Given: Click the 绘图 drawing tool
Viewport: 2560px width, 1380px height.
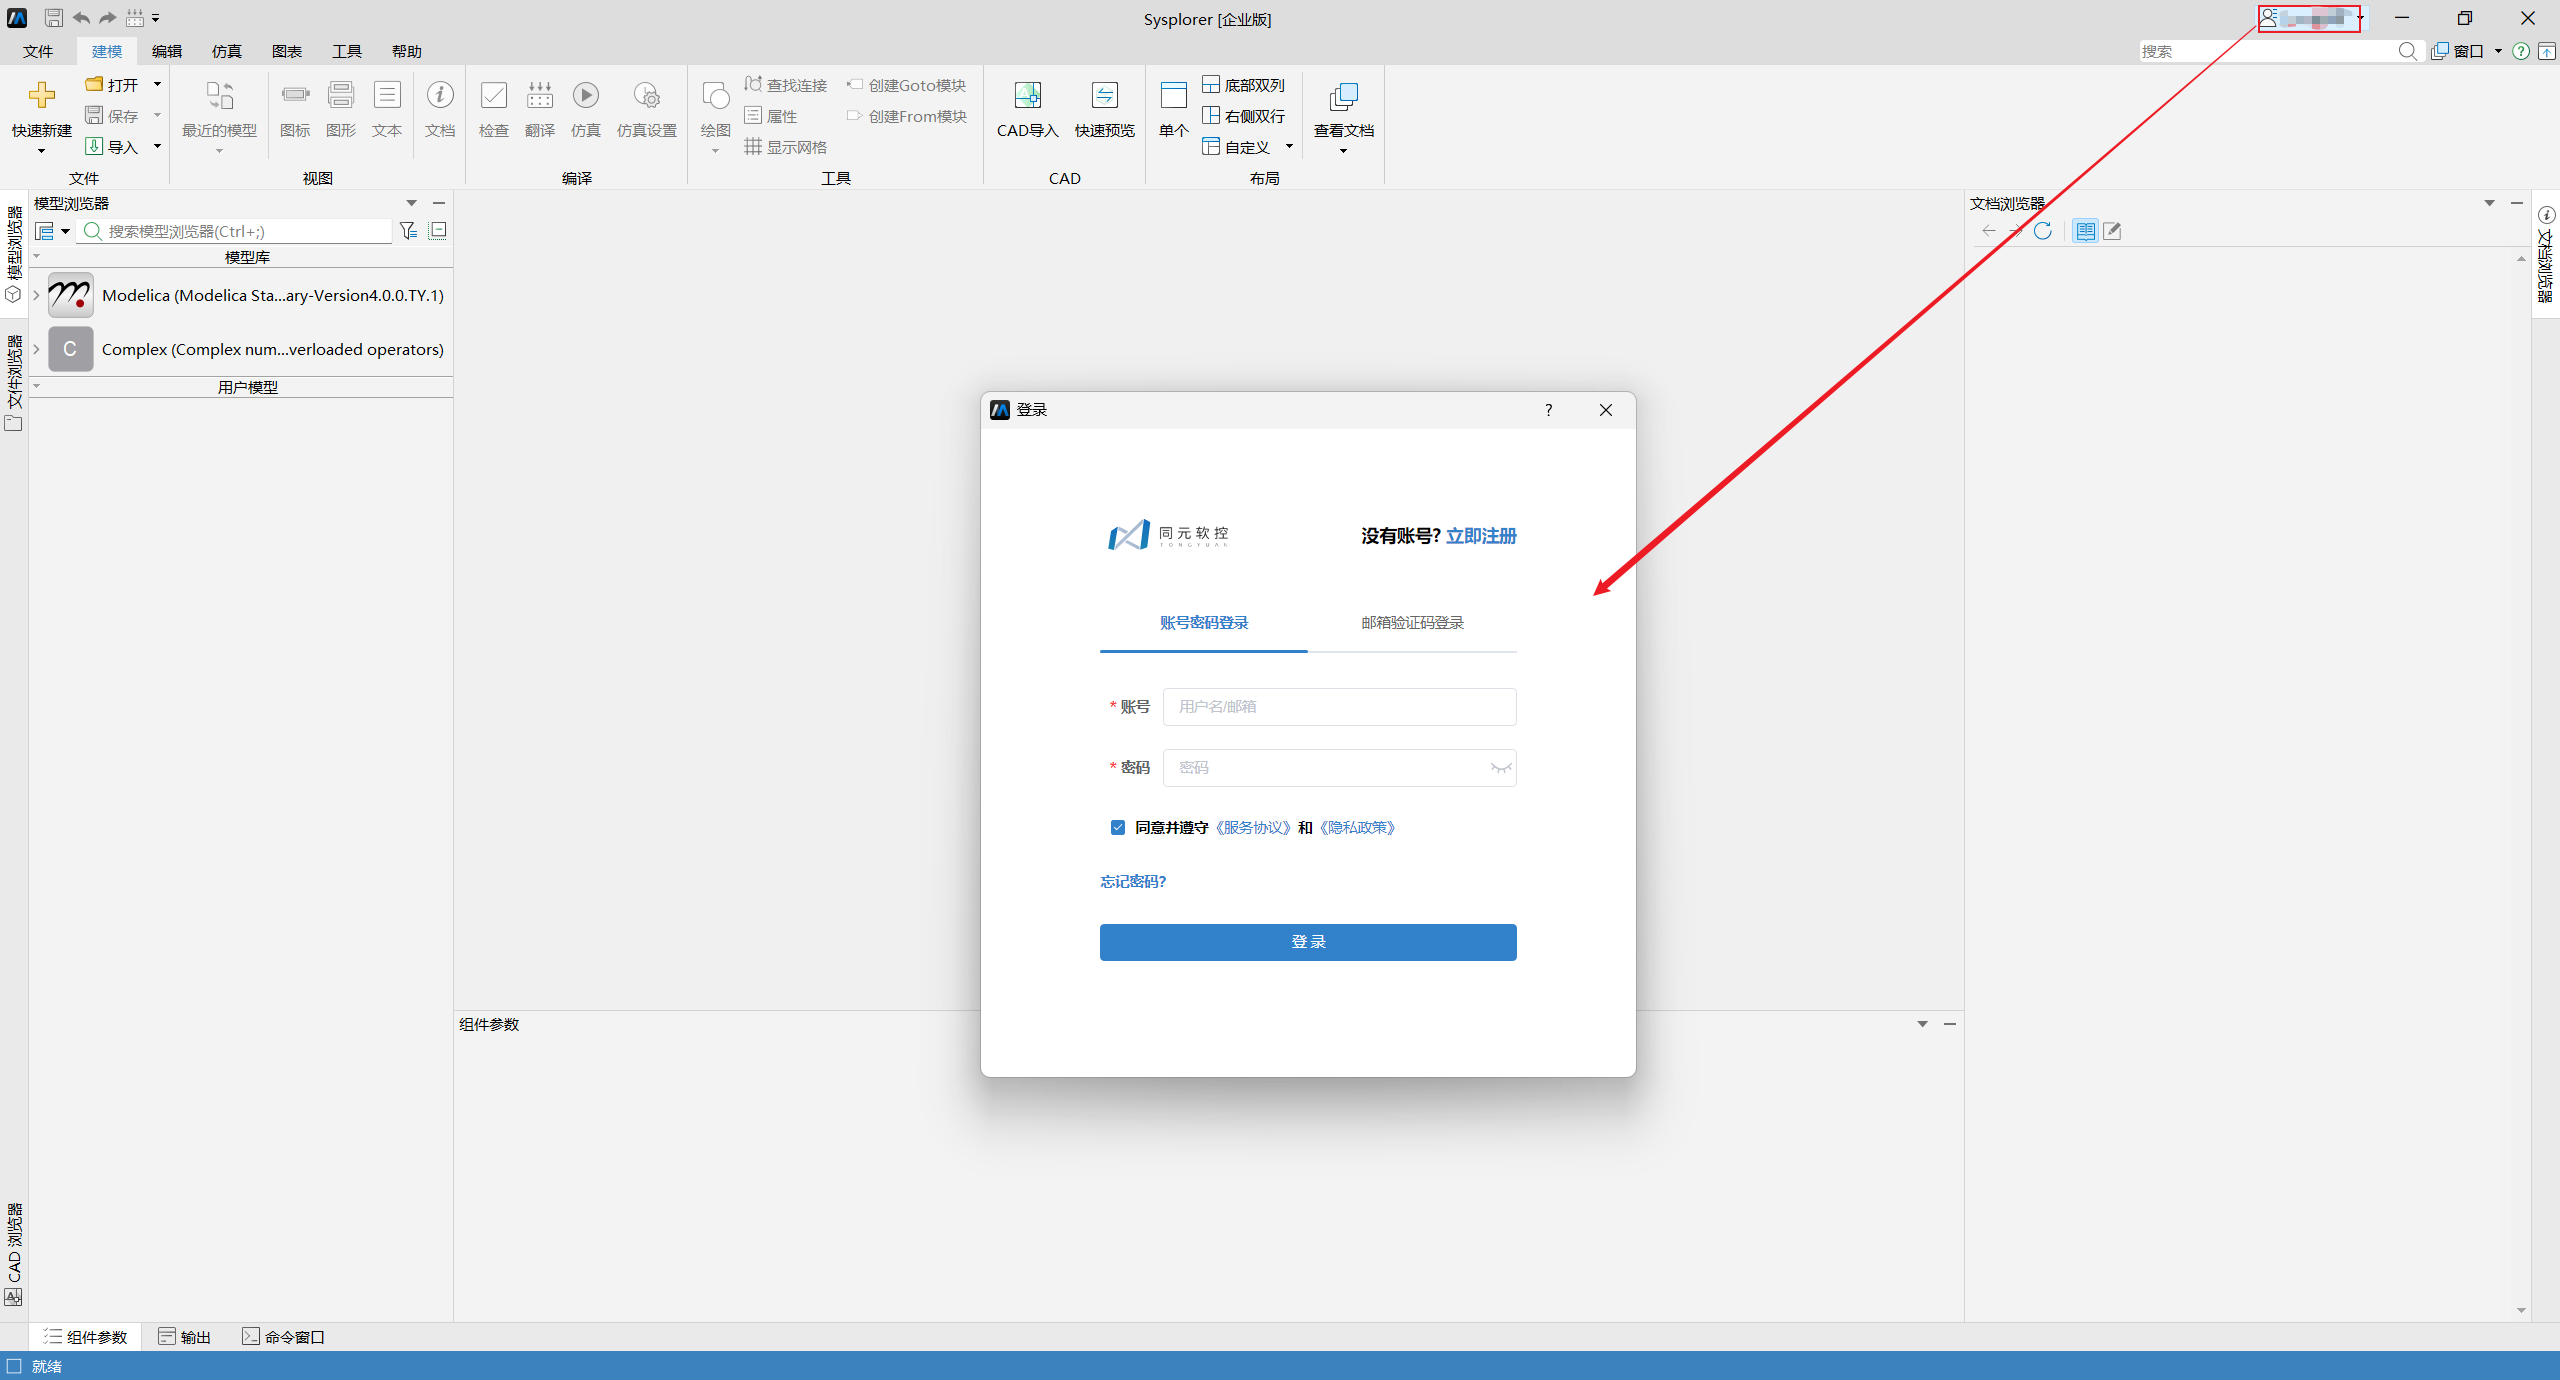Looking at the screenshot, I should (x=716, y=109).
